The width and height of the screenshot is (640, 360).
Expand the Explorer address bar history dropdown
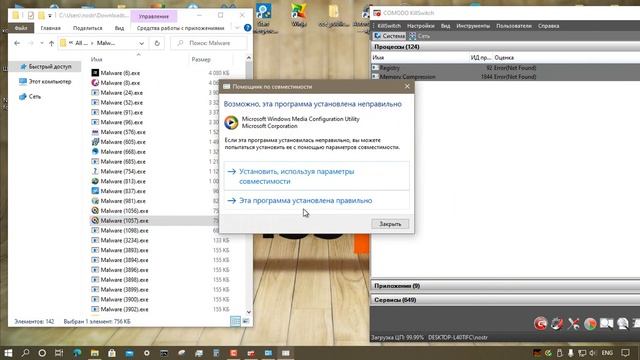coord(141,43)
